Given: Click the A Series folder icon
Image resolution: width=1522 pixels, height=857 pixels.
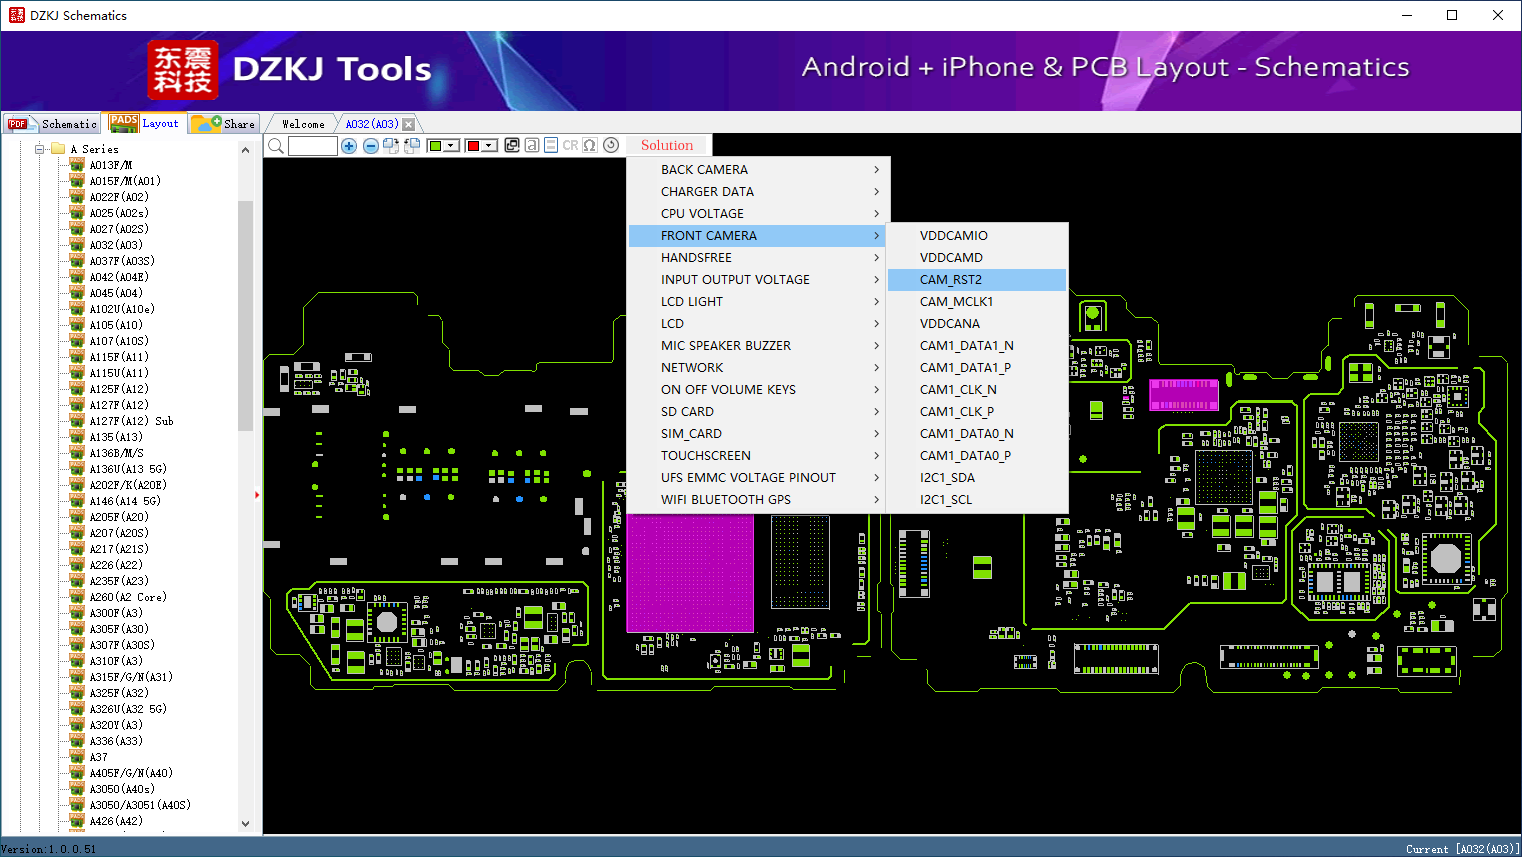Looking at the screenshot, I should [58, 149].
